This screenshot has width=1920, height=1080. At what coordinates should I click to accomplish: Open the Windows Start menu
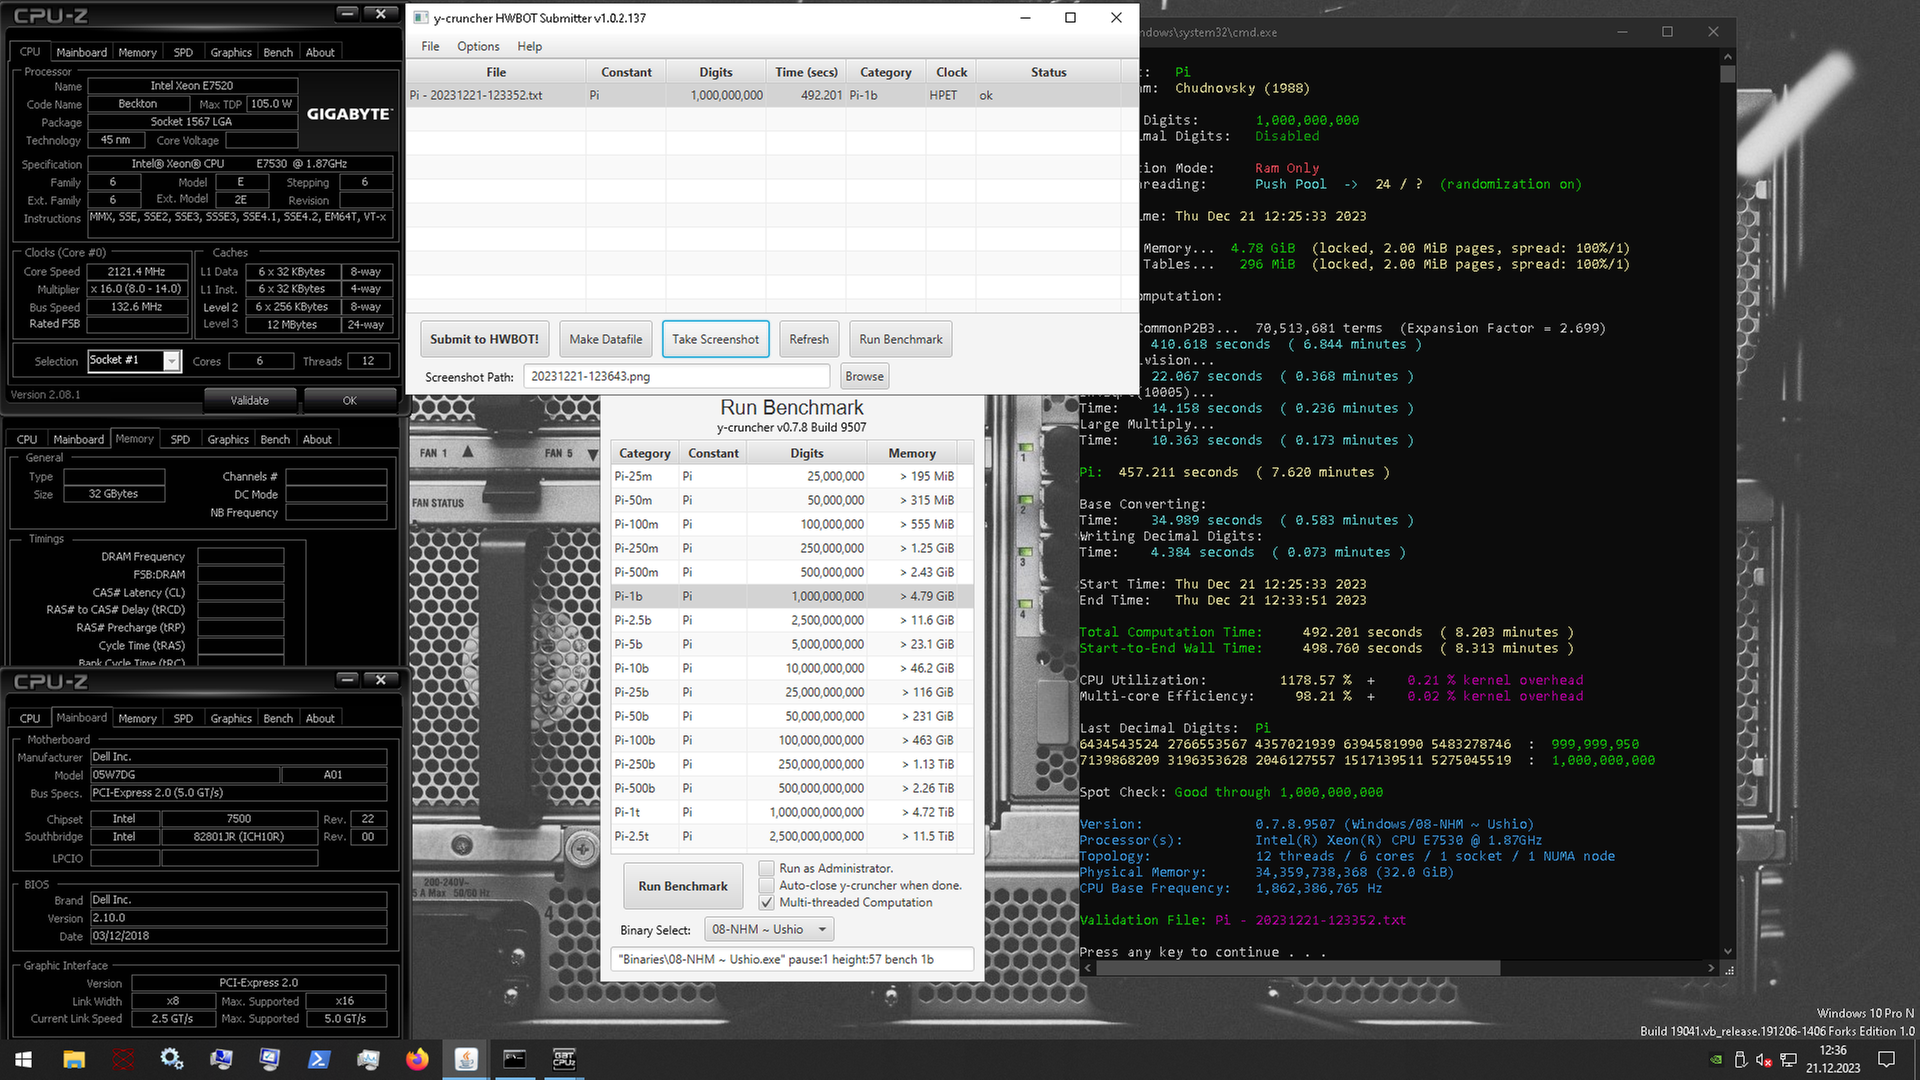pyautogui.click(x=24, y=1059)
